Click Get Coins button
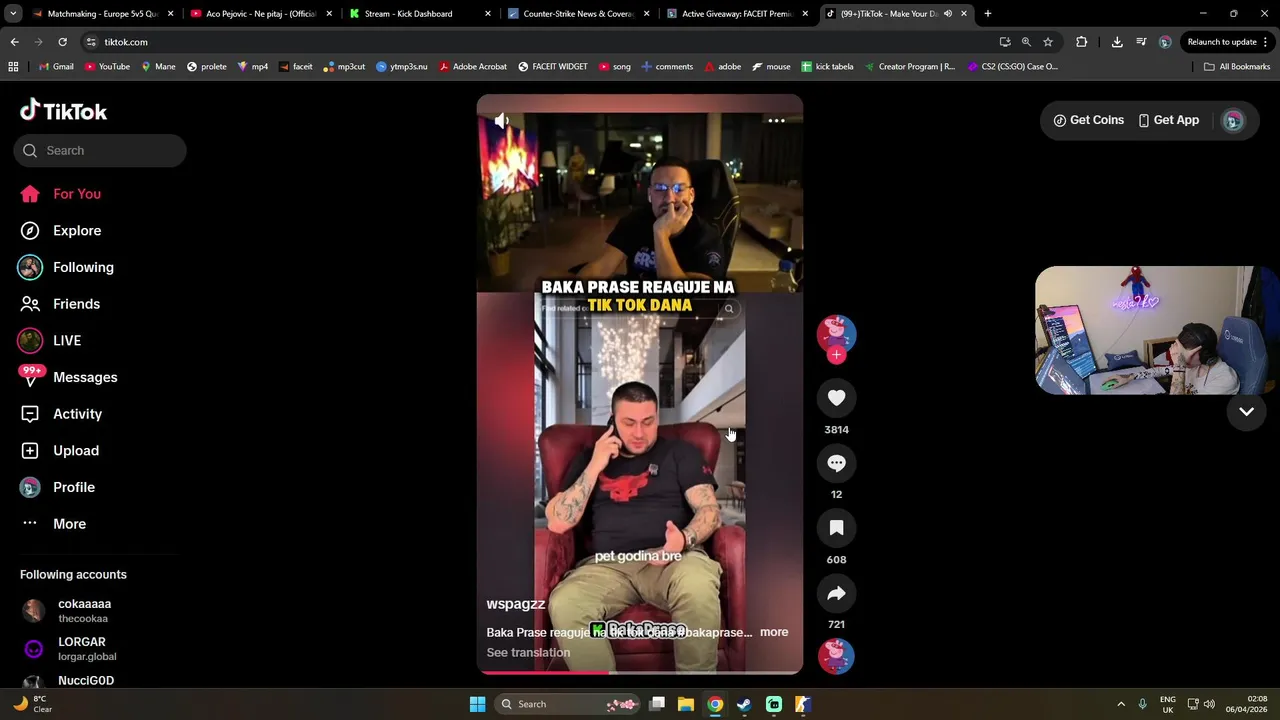 [x=1088, y=120]
